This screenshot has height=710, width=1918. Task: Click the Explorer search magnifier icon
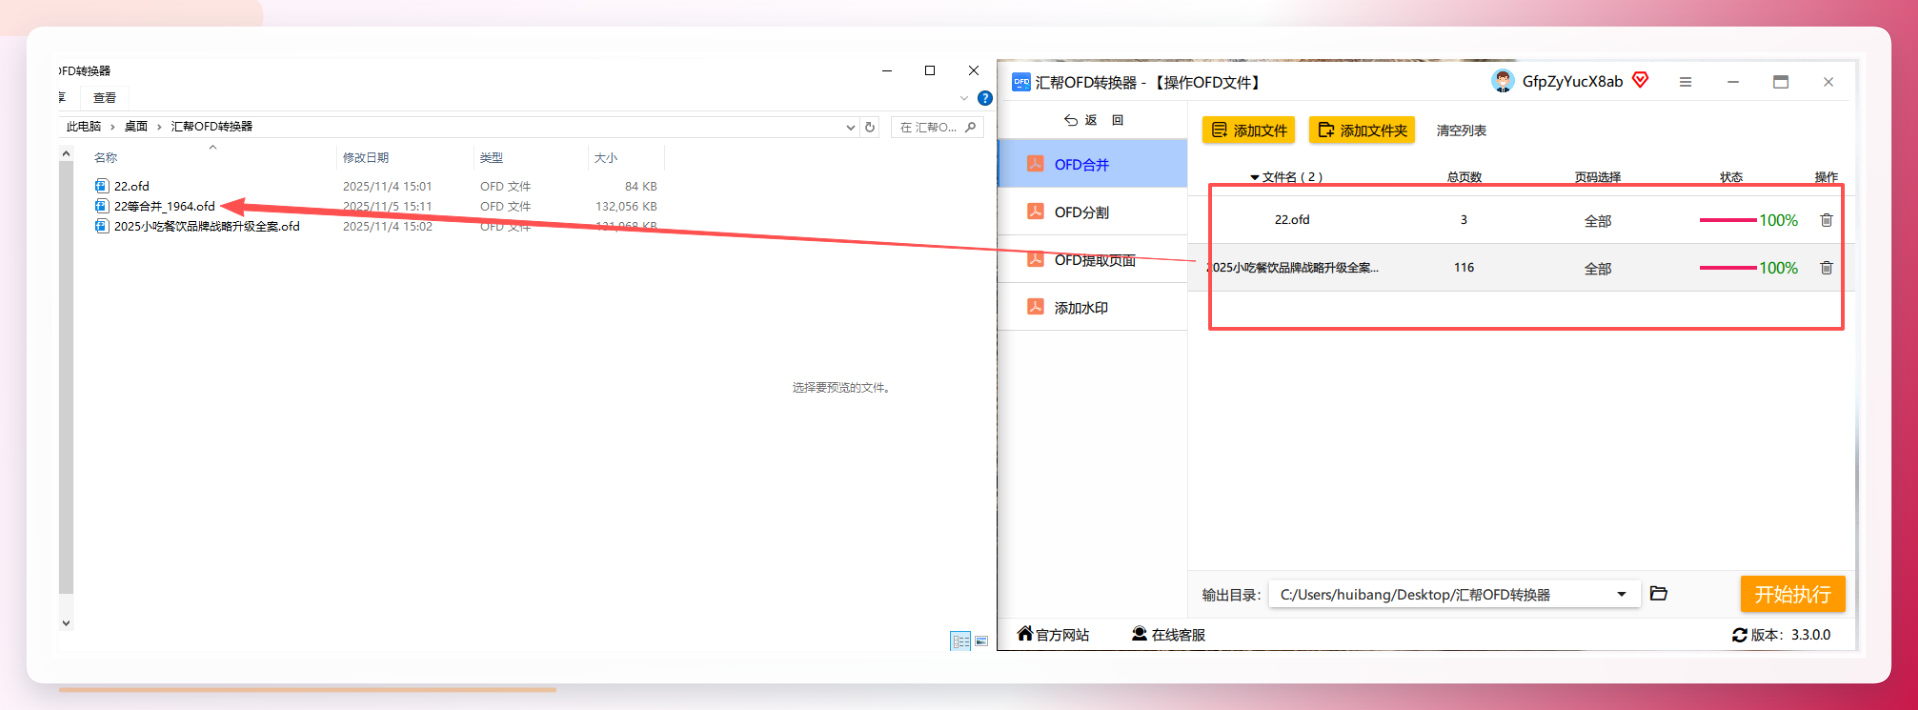(971, 127)
